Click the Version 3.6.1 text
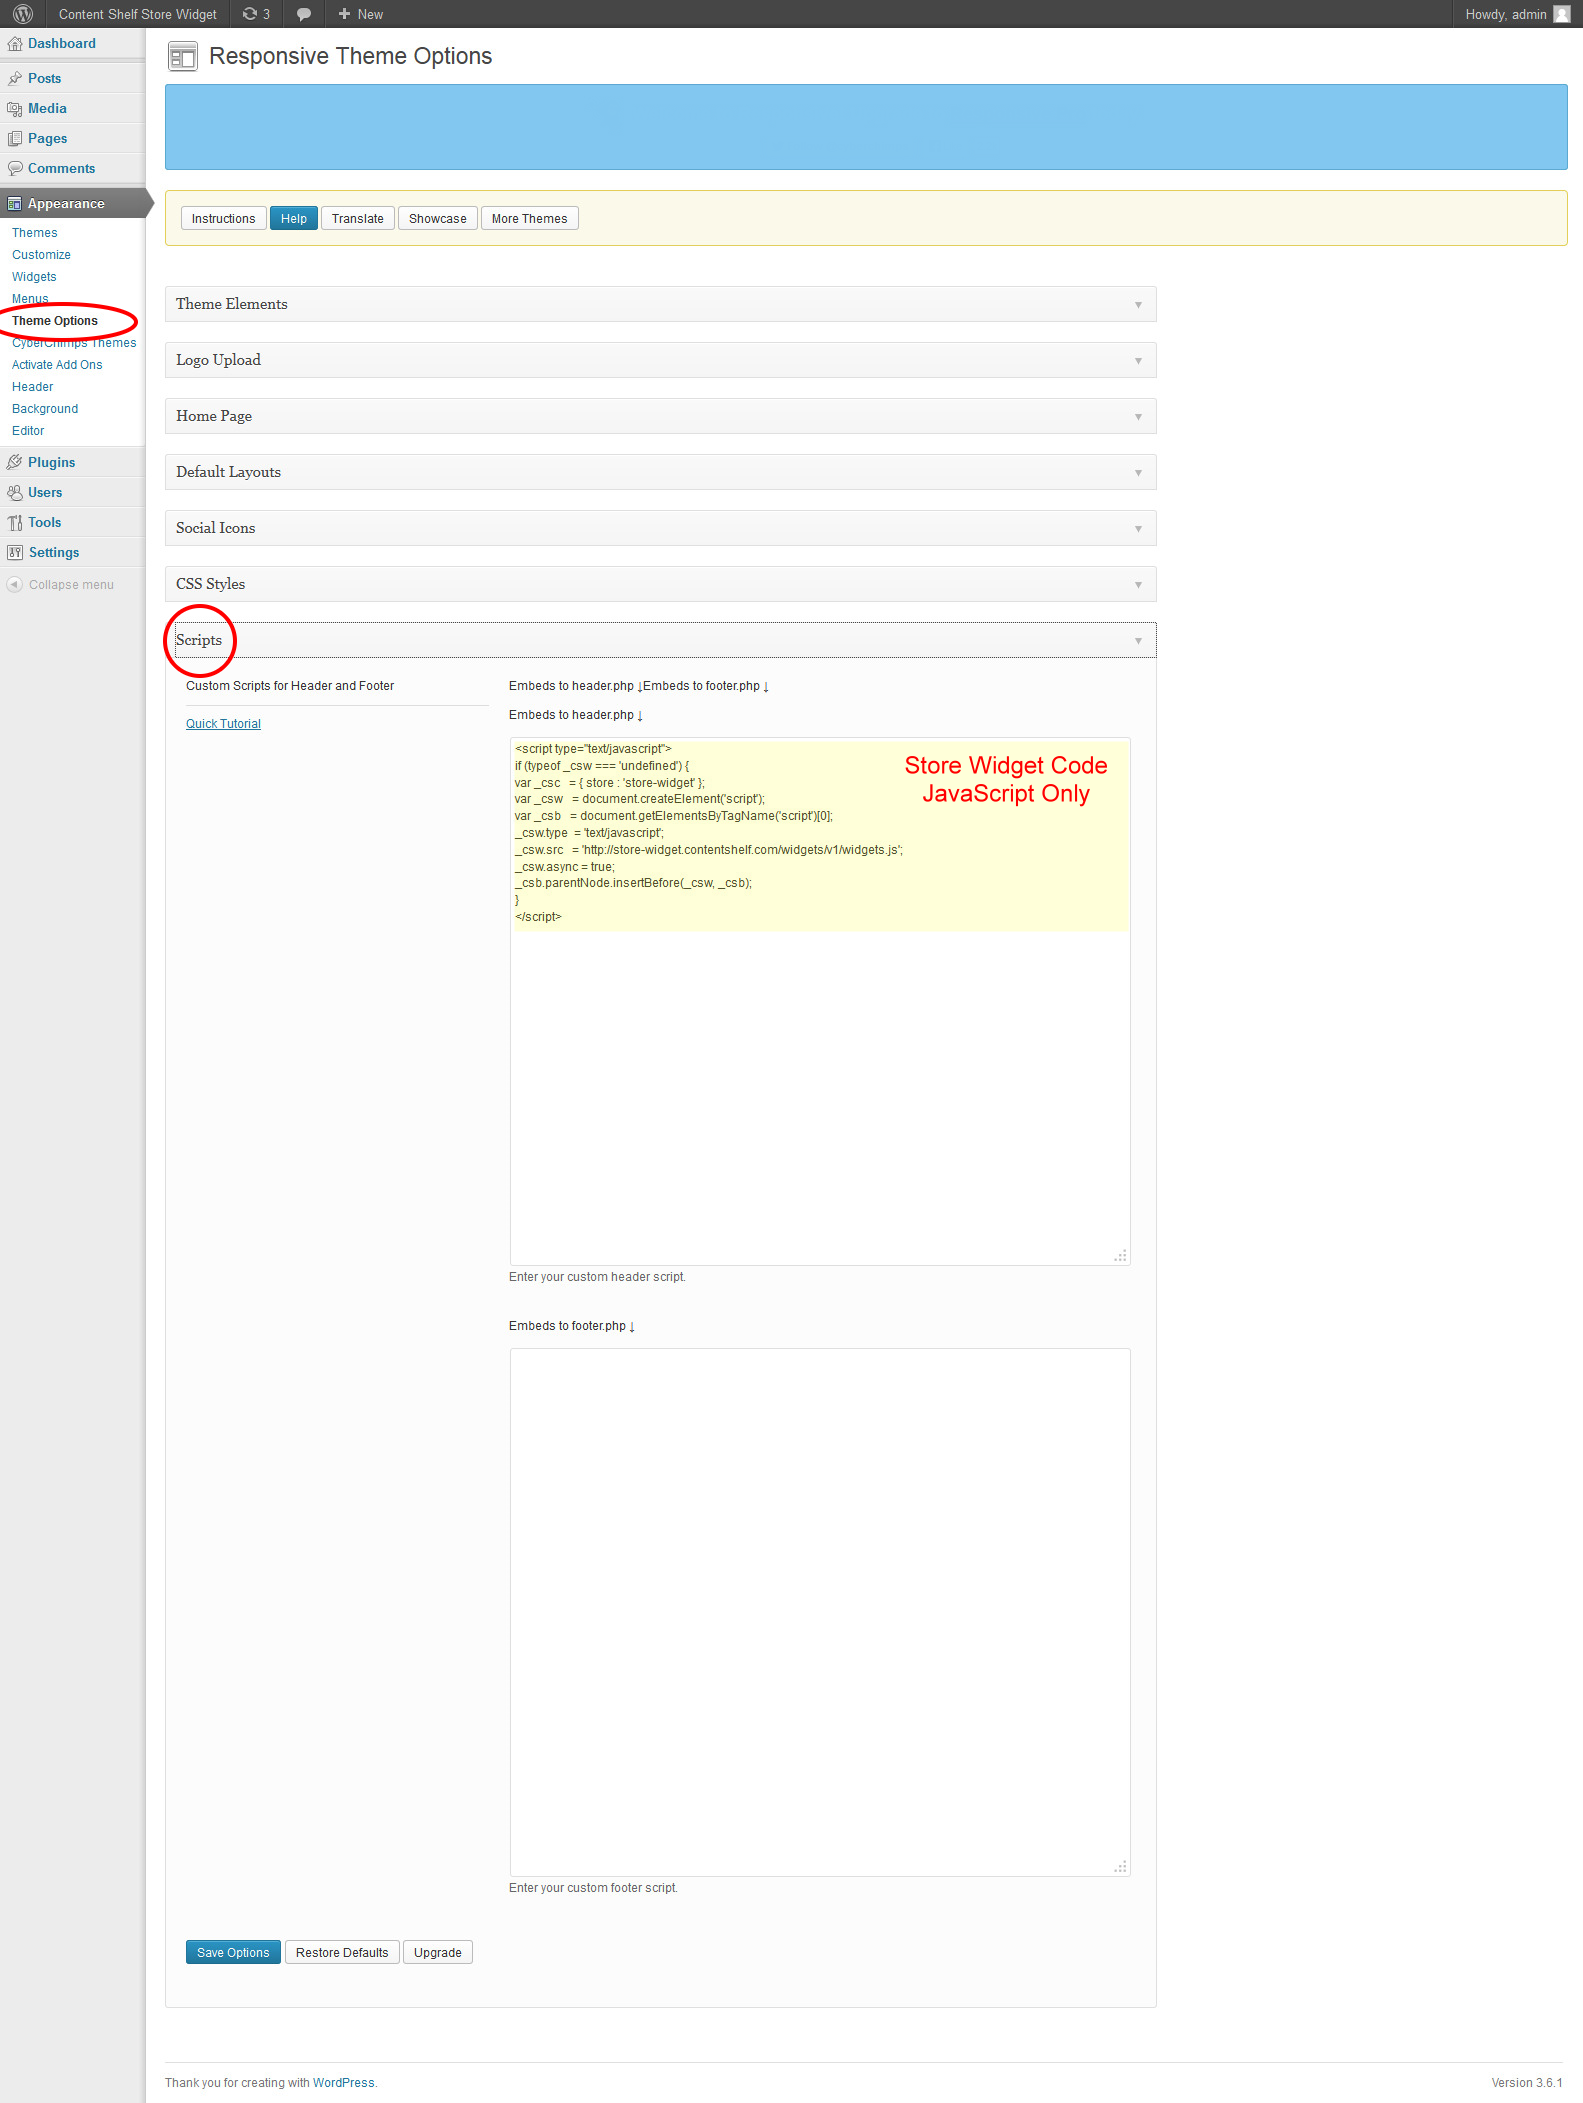Screen dimensions: 1583x2103 click(1526, 2083)
